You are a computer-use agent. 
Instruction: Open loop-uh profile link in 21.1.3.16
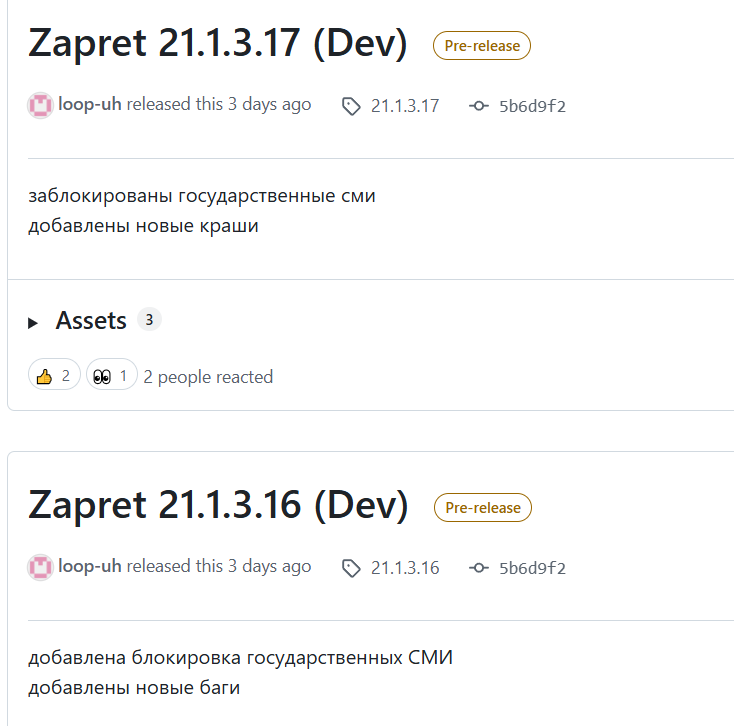pyautogui.click(x=90, y=566)
